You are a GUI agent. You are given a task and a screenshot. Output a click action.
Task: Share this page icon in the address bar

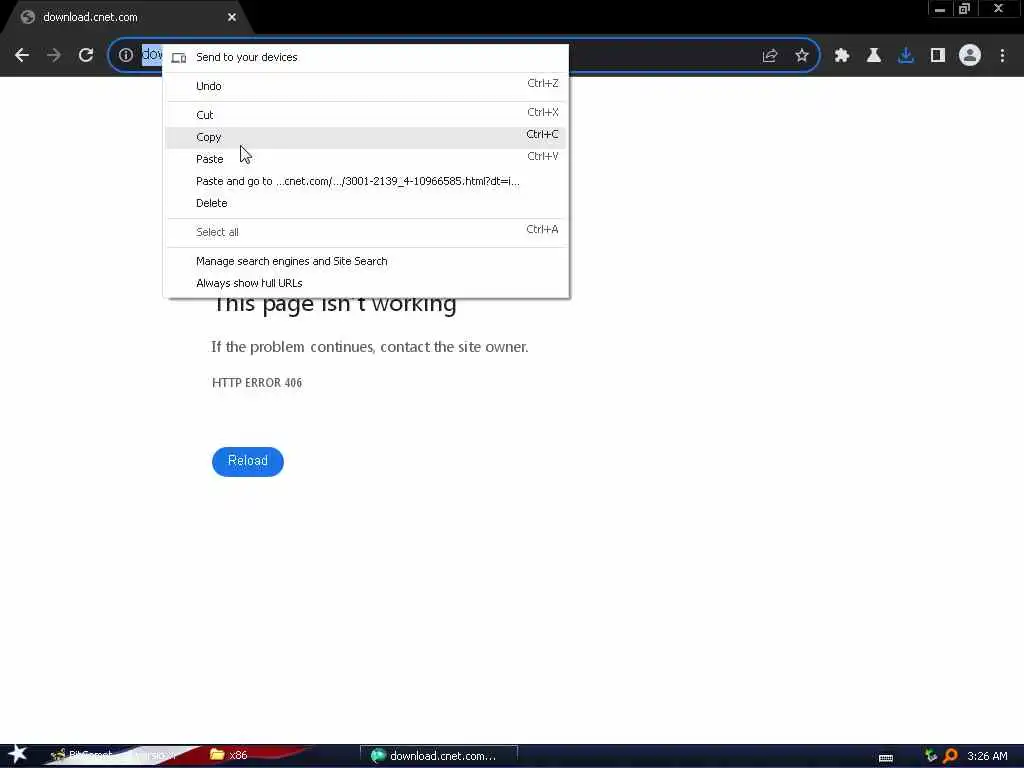coord(770,56)
